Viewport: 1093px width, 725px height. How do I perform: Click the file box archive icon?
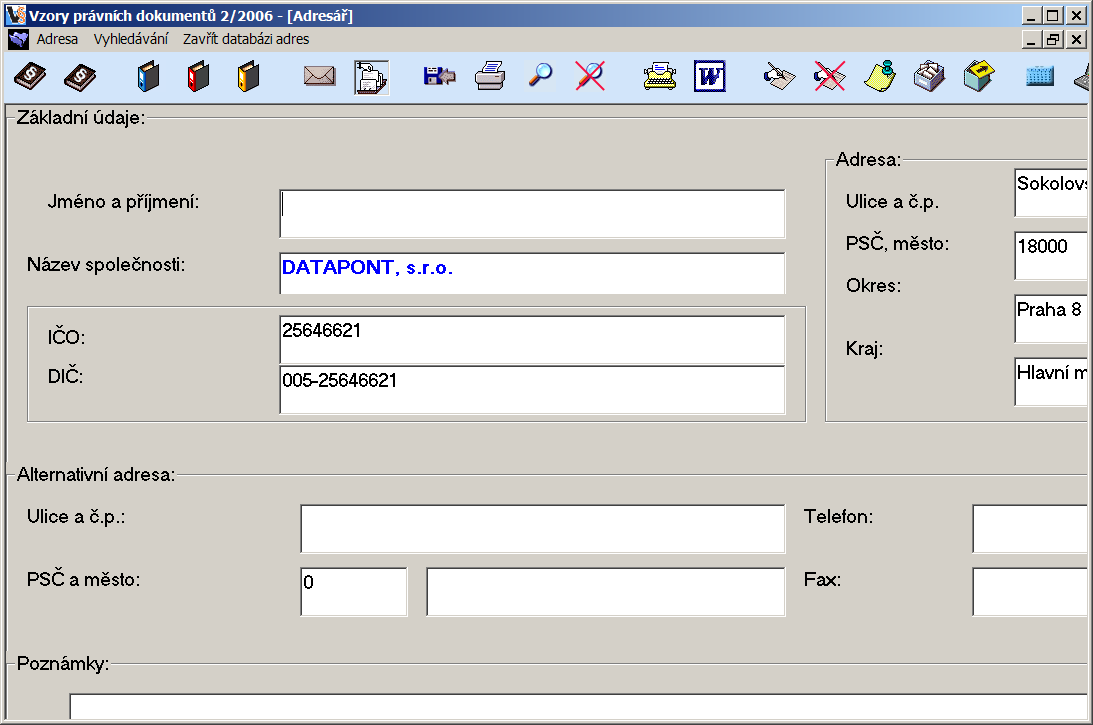929,76
